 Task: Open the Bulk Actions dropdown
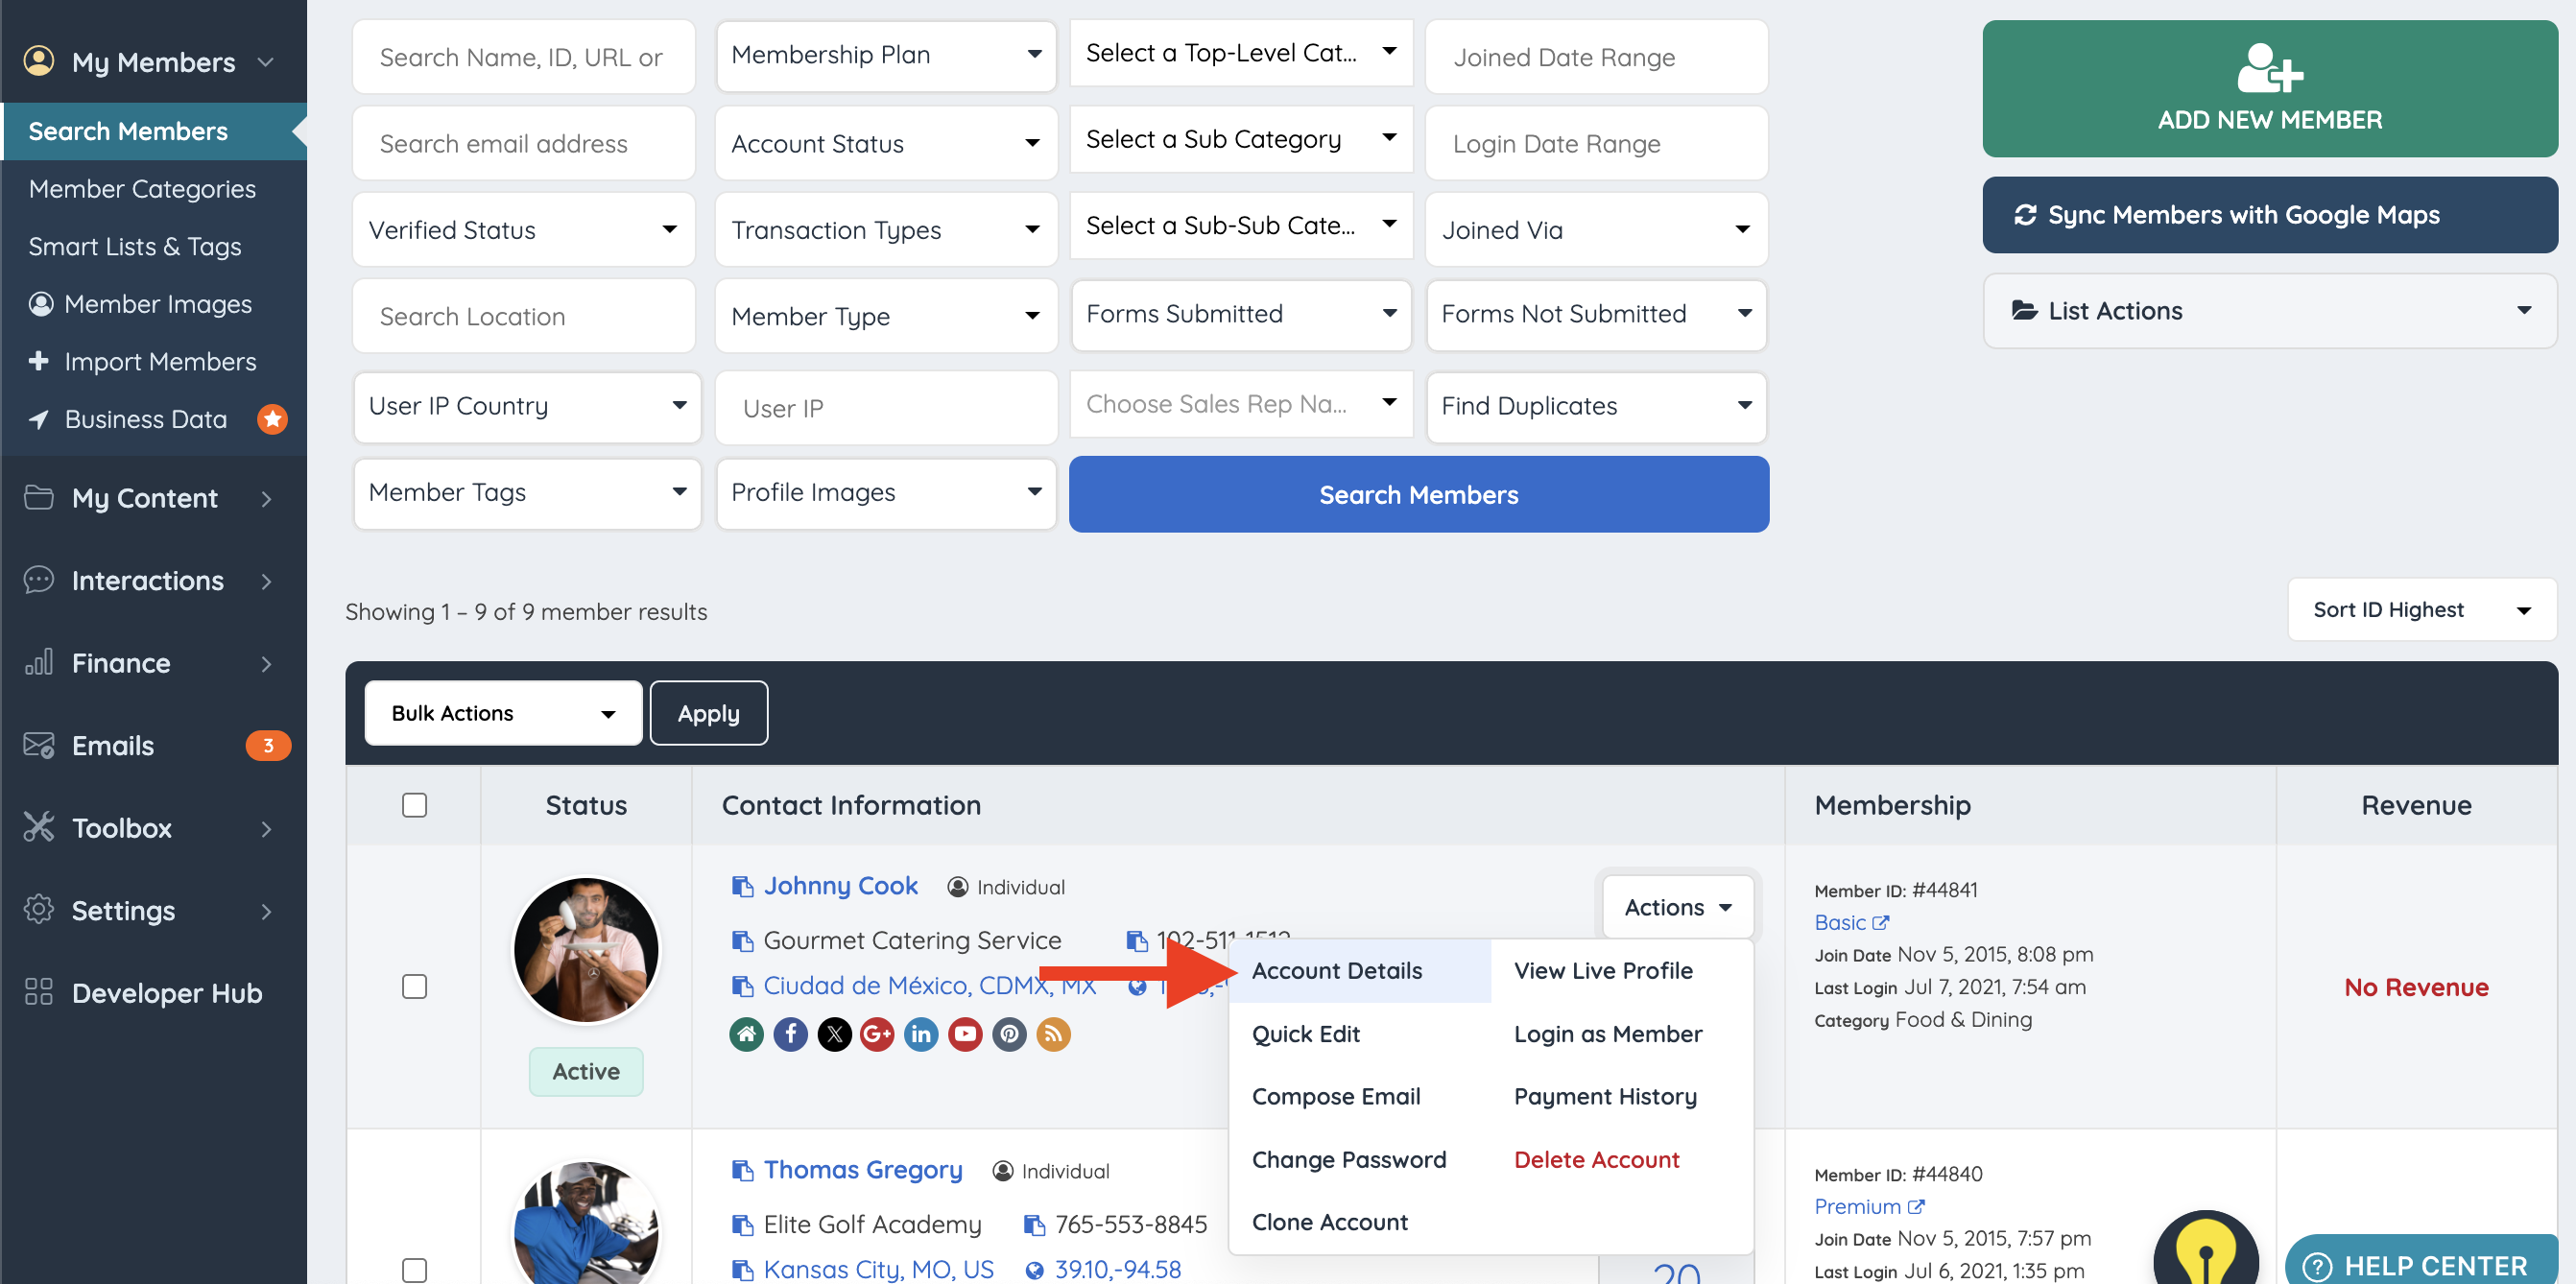tap(503, 713)
